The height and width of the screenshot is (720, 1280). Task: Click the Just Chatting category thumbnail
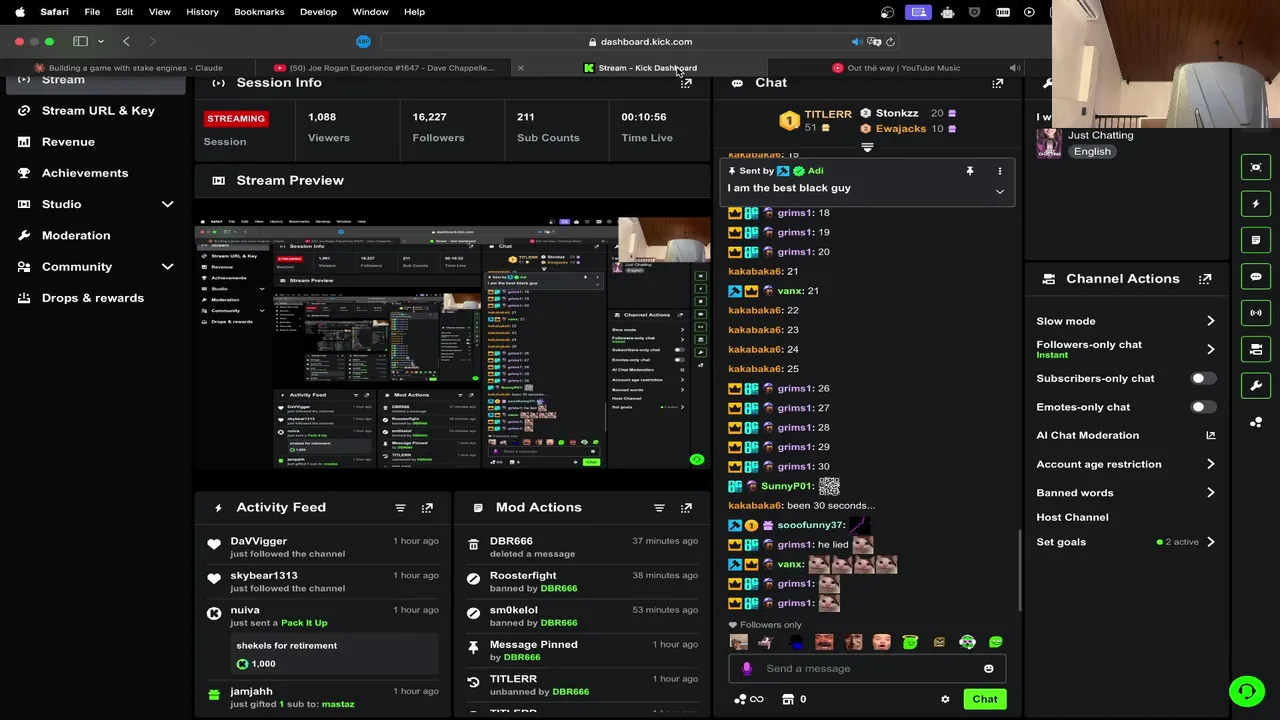tap(1048, 143)
